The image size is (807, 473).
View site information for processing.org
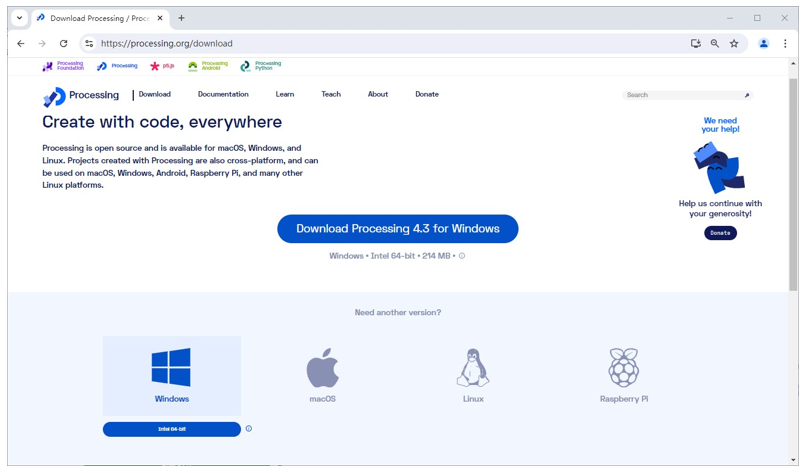point(89,44)
